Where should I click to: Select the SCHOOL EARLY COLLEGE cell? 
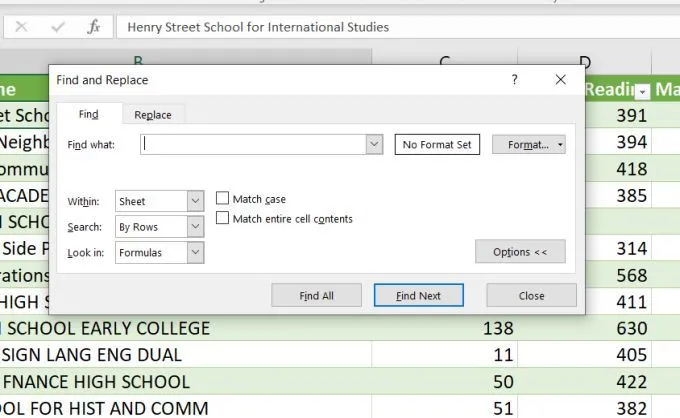point(186,328)
